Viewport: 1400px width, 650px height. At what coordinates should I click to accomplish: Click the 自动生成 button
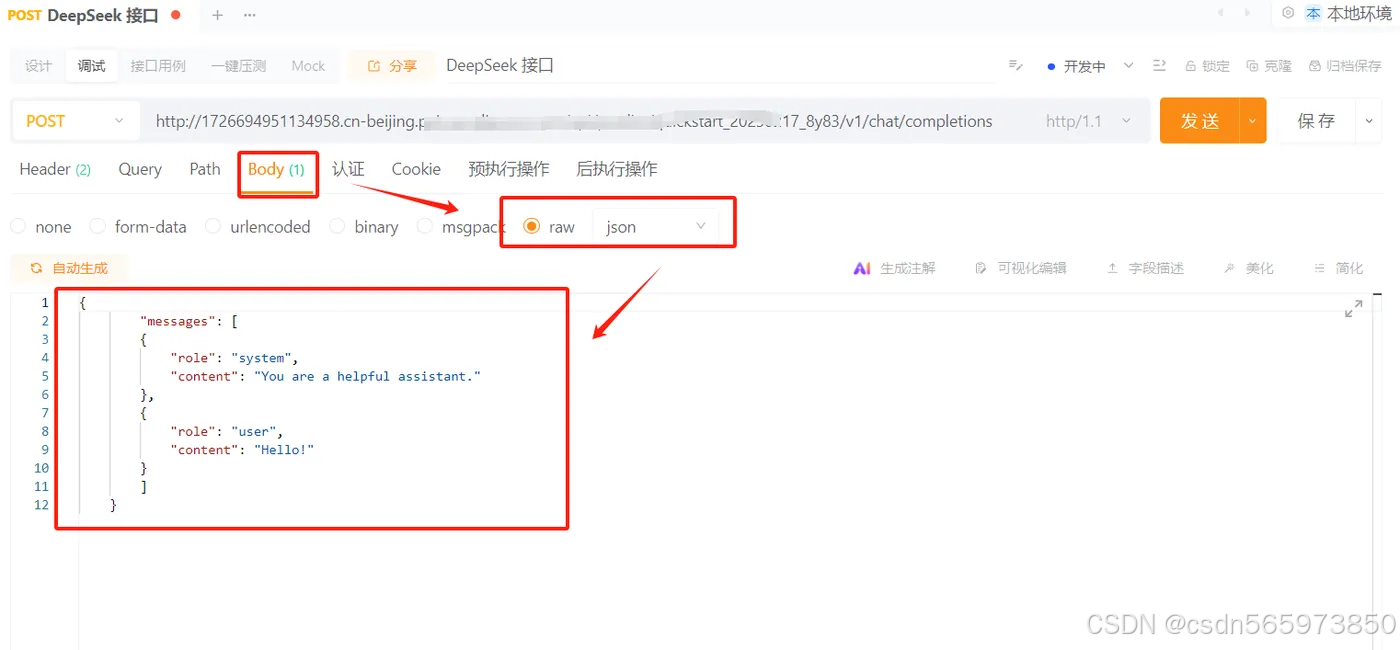click(x=69, y=268)
